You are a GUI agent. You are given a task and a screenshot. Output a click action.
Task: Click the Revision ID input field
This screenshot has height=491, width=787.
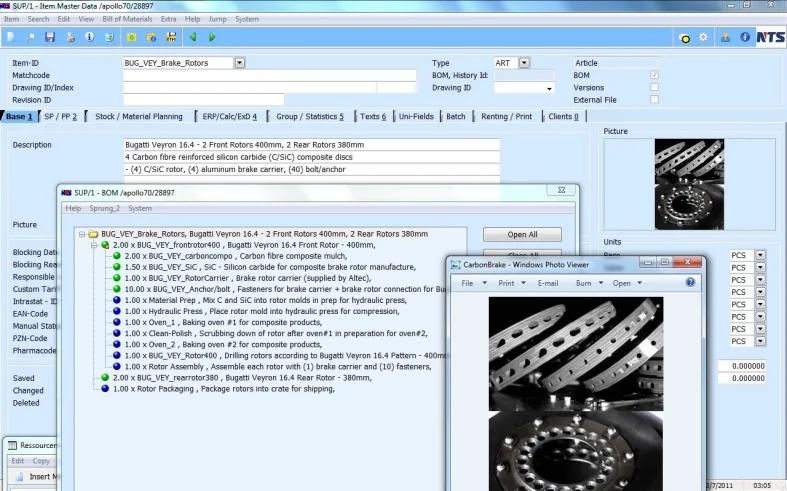203,100
